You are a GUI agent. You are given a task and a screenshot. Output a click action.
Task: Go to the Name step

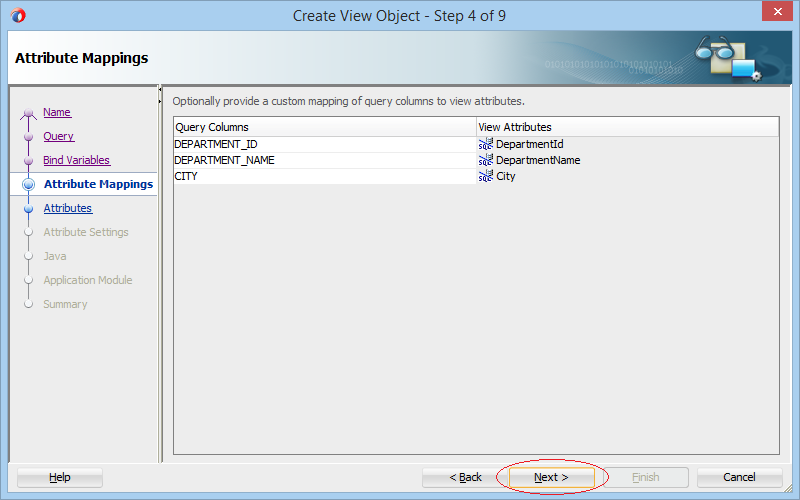[57, 112]
